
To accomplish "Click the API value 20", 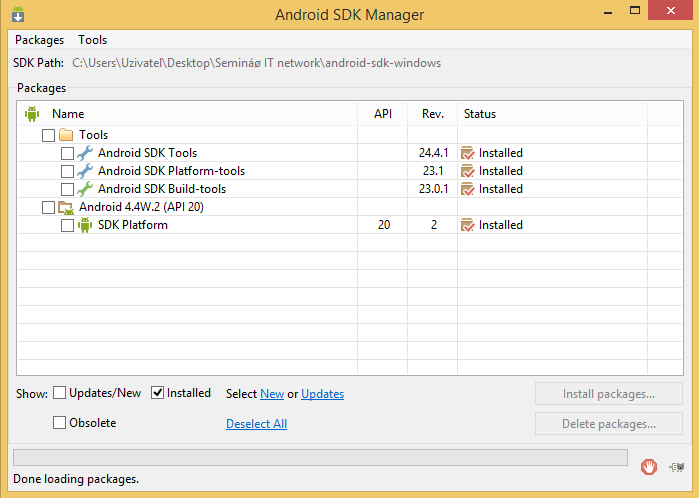I will click(x=384, y=225).
